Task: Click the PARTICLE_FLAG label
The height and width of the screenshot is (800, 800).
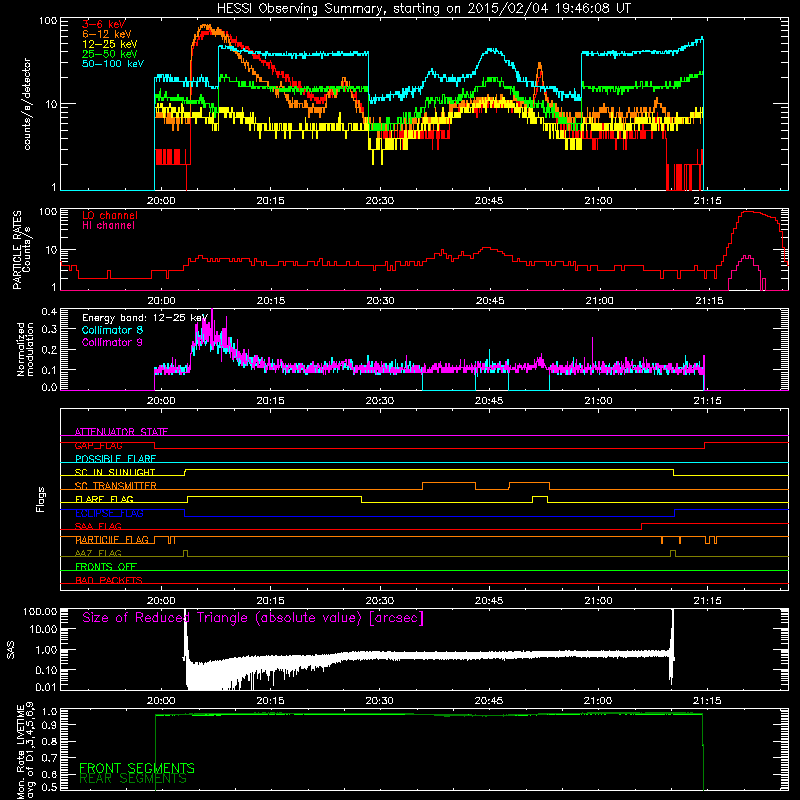Action: [112, 540]
